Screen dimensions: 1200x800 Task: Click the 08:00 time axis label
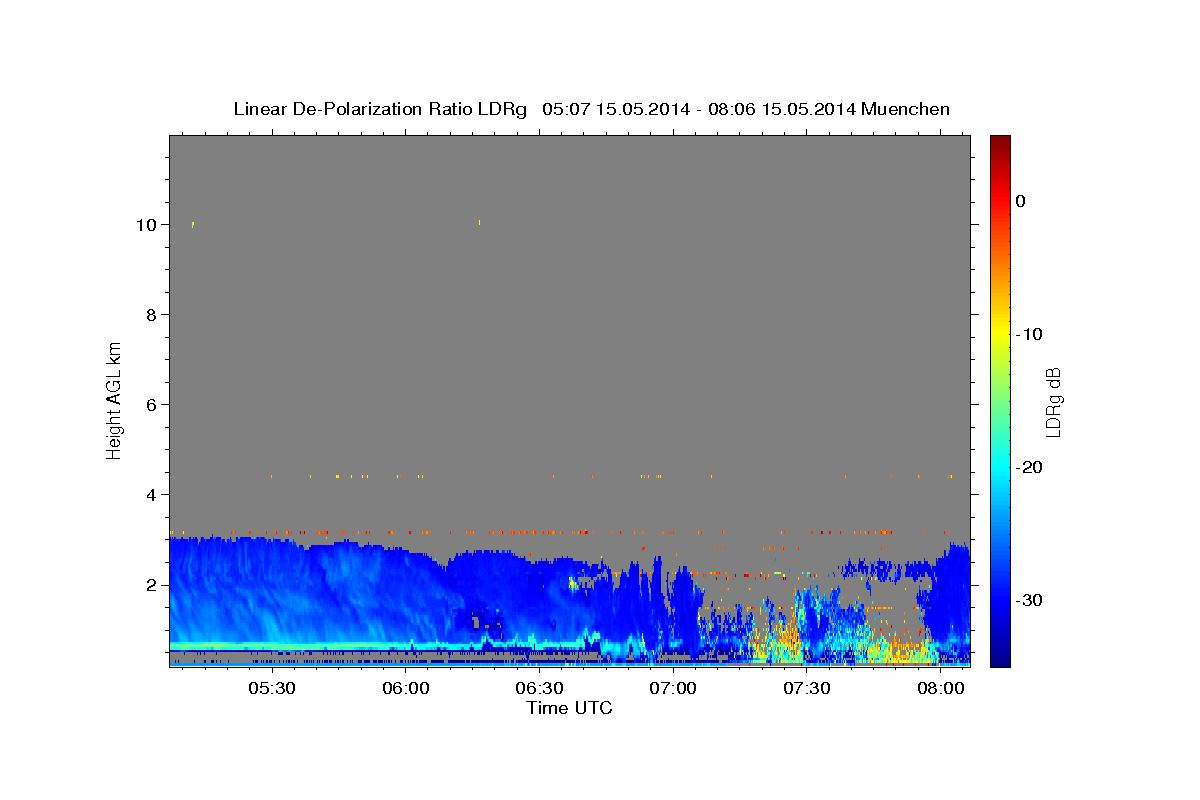click(x=941, y=689)
